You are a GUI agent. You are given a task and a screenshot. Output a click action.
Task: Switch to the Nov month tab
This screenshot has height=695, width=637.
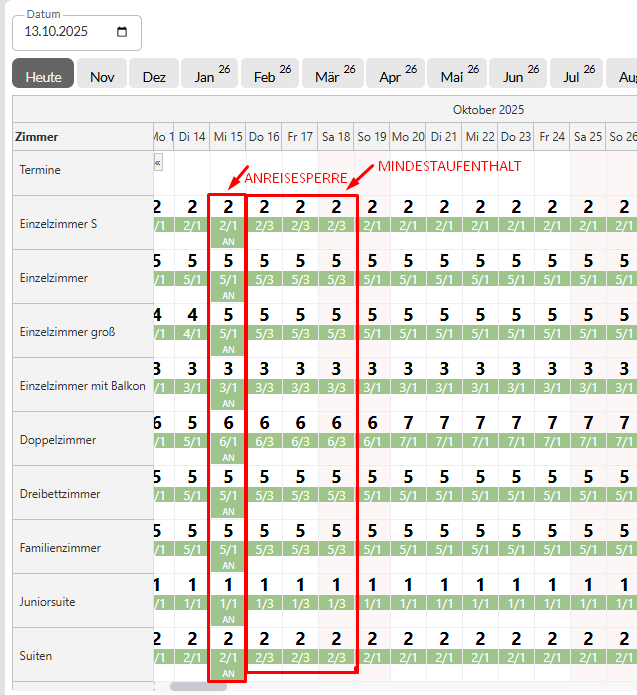coord(102,76)
